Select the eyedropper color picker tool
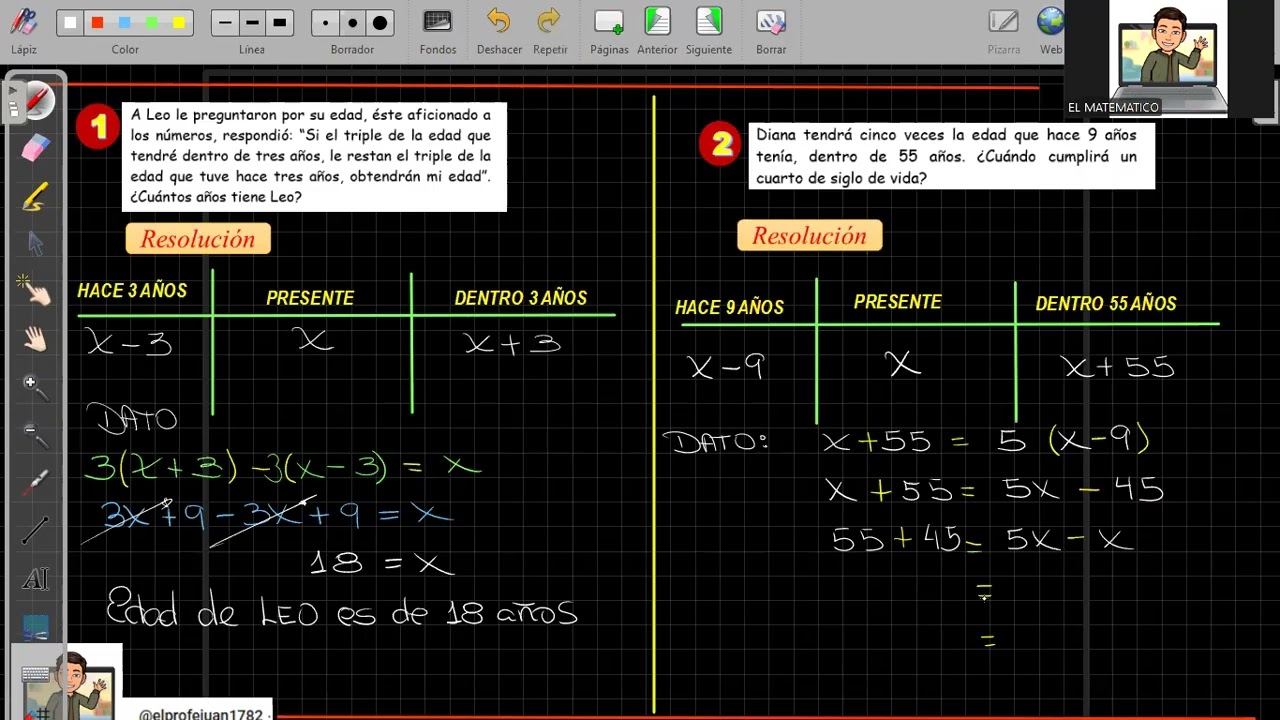The height and width of the screenshot is (720, 1280). tap(35, 483)
